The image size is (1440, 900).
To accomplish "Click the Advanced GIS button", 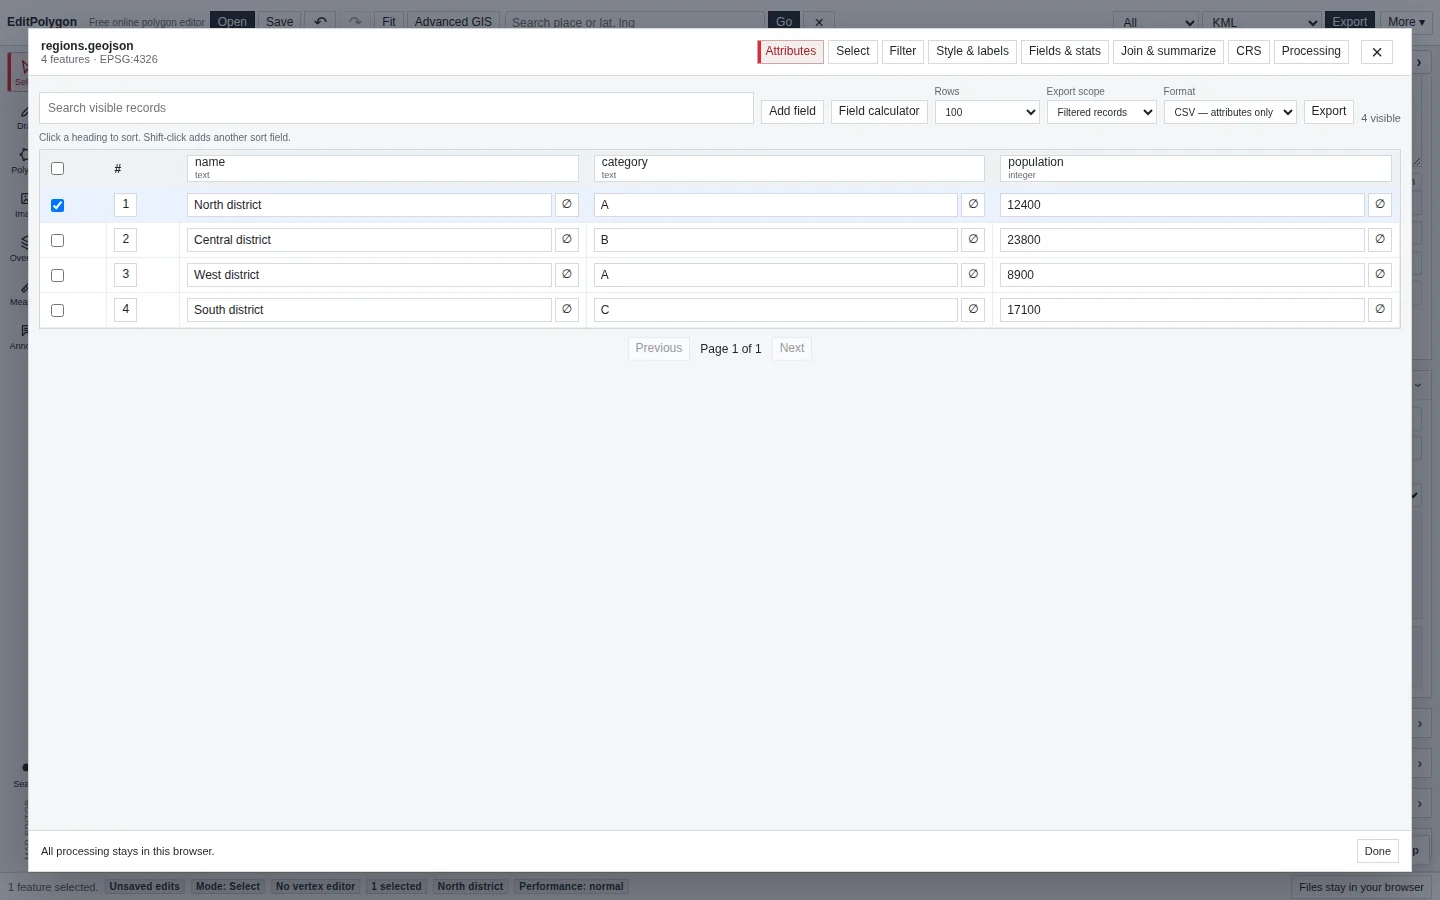I will (x=453, y=21).
